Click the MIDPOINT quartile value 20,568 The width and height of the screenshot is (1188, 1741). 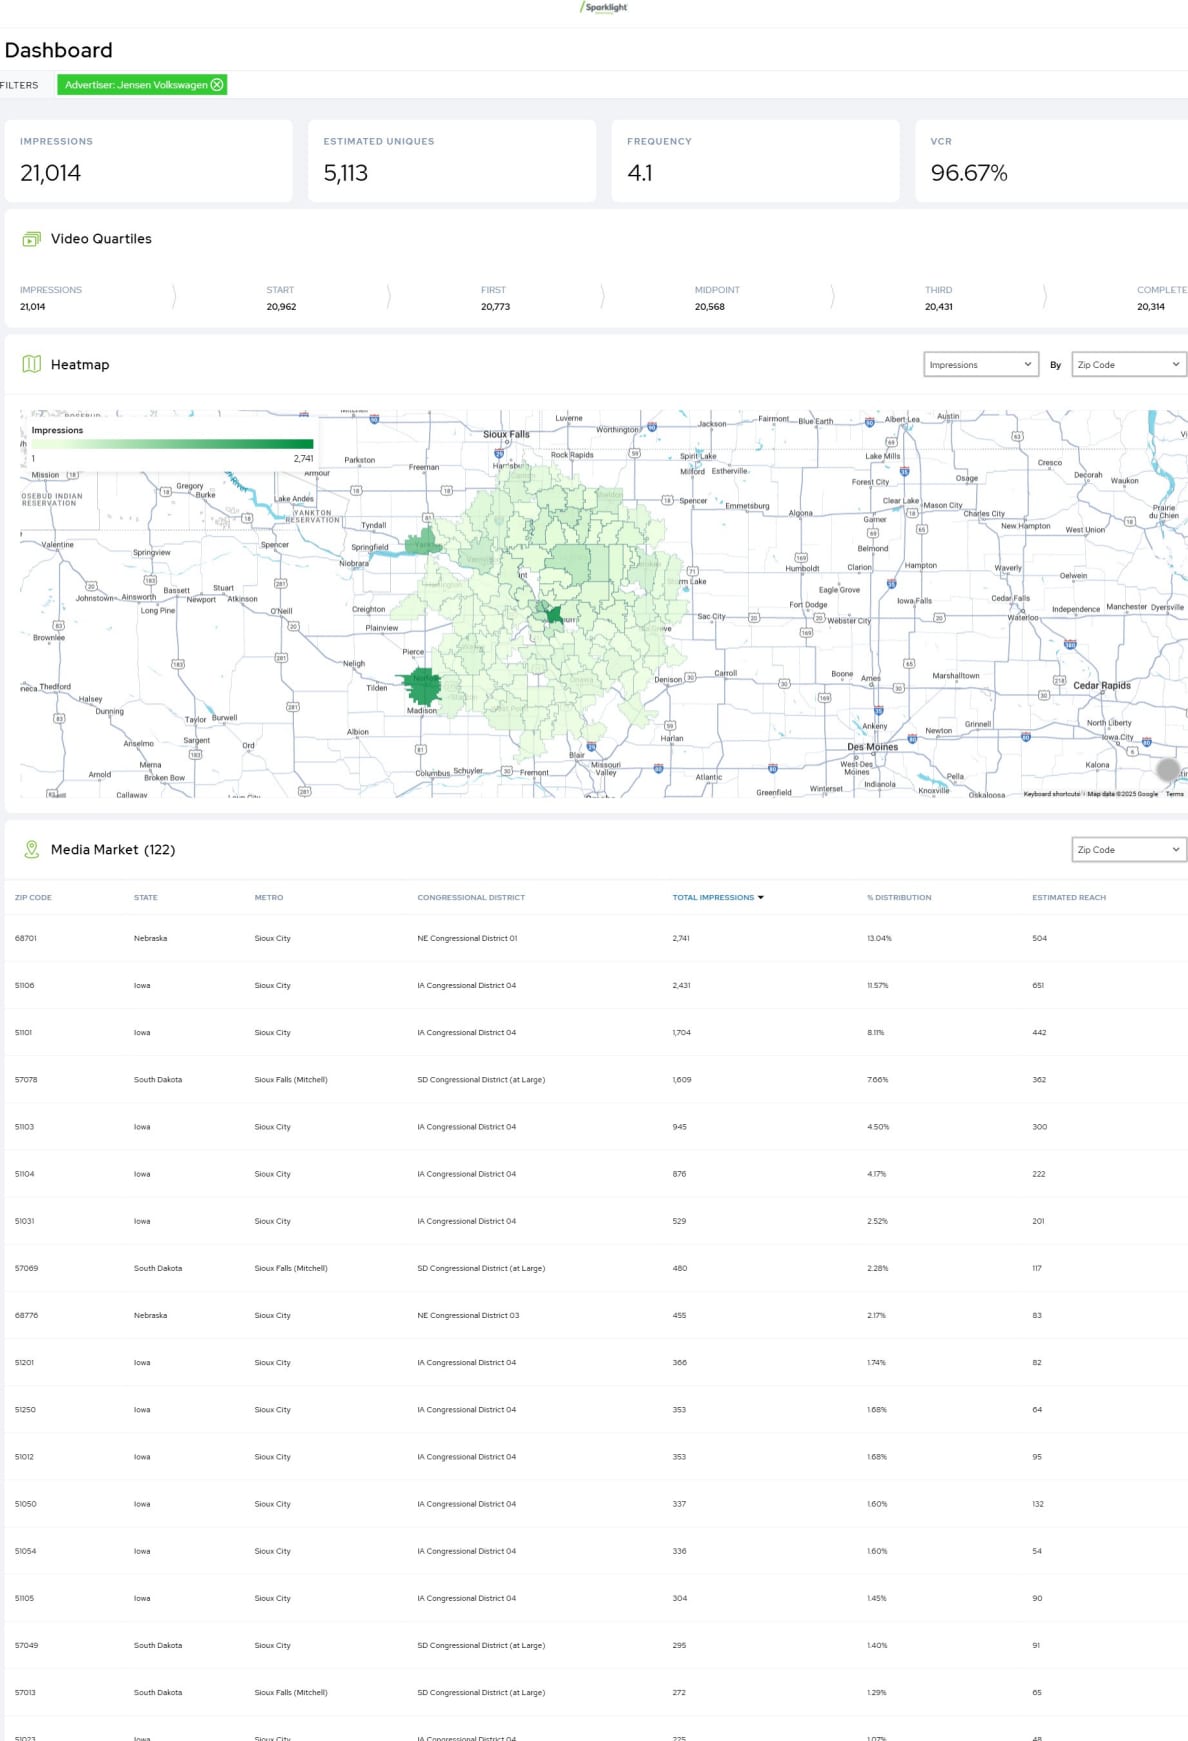tap(709, 307)
